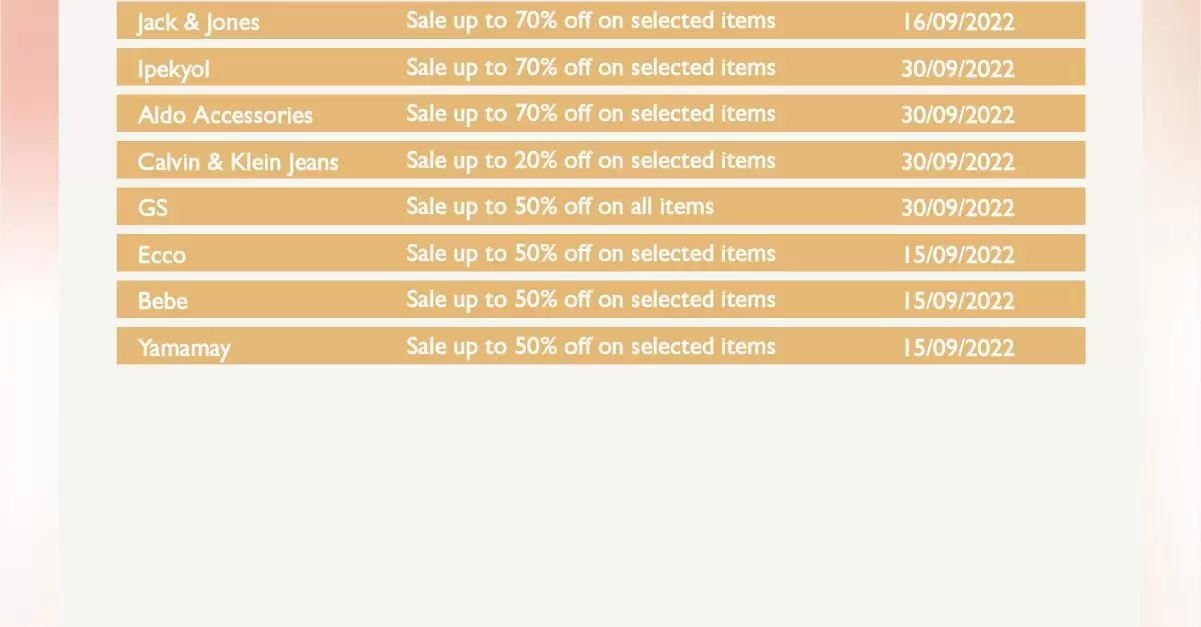Click the Bebe brand name
The height and width of the screenshot is (627, 1201).
click(163, 301)
